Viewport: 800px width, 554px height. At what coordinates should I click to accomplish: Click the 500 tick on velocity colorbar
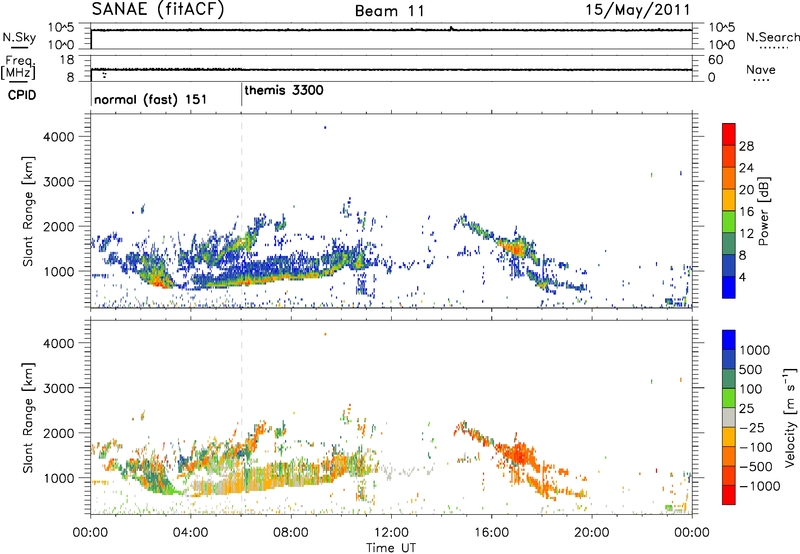tap(751, 369)
